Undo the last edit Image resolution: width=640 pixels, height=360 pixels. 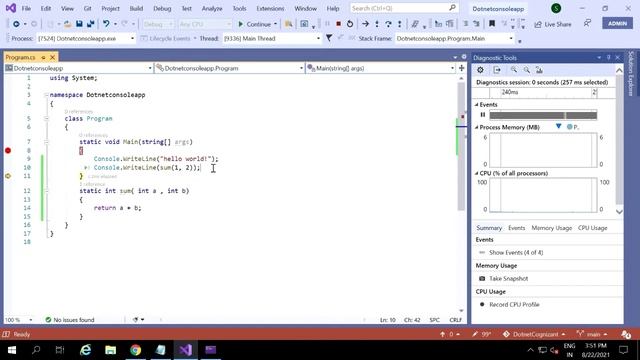tap(106, 24)
